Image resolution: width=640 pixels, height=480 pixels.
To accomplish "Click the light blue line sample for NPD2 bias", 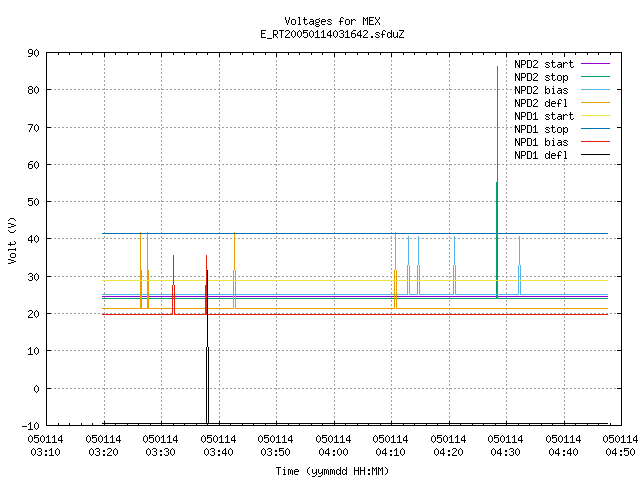I will [x=595, y=90].
